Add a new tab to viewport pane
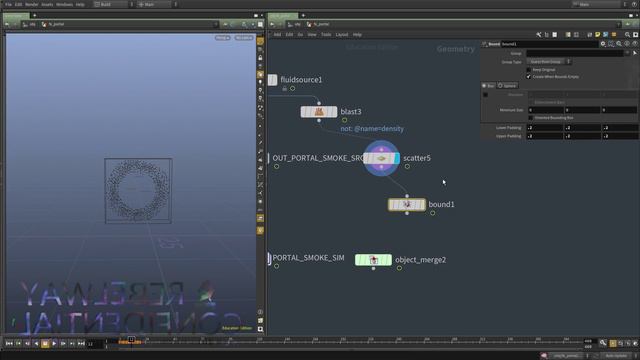Image resolution: width=640 pixels, height=360 pixels. click(x=34, y=16)
